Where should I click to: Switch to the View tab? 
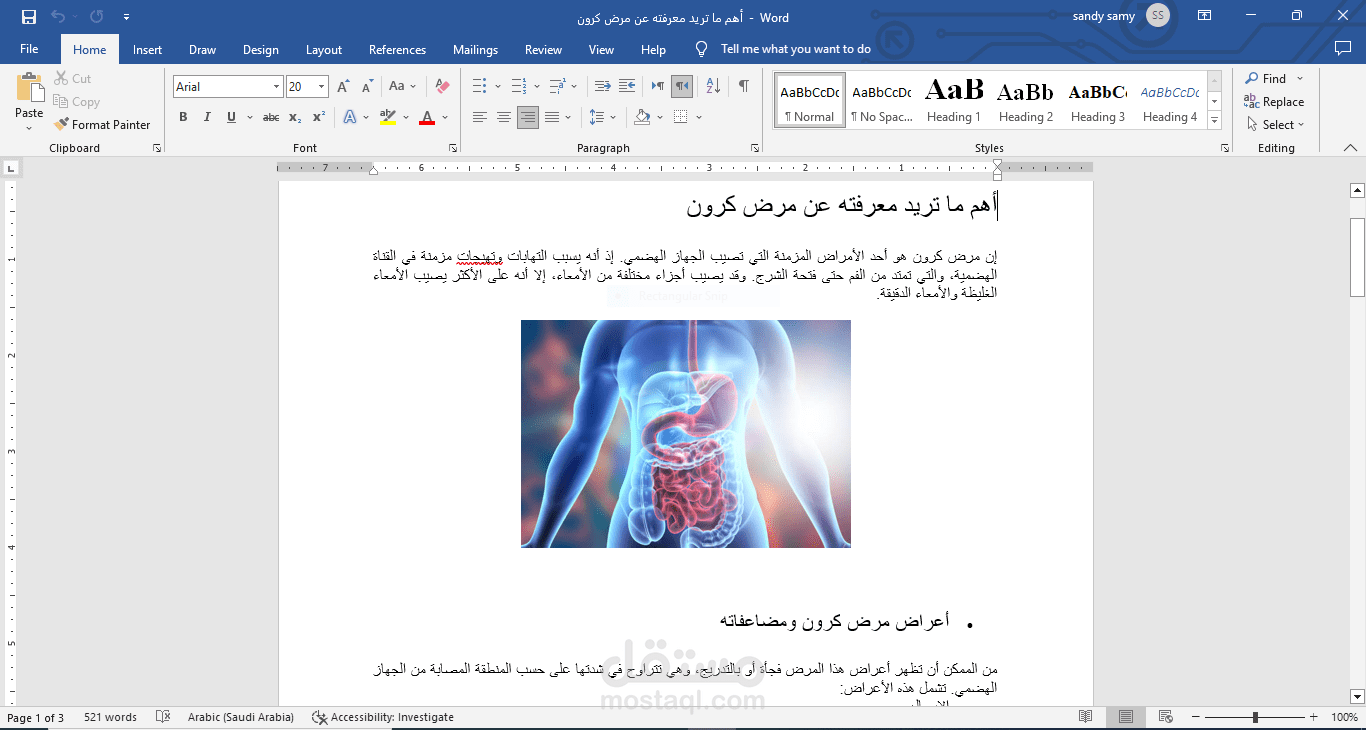tap(601, 50)
